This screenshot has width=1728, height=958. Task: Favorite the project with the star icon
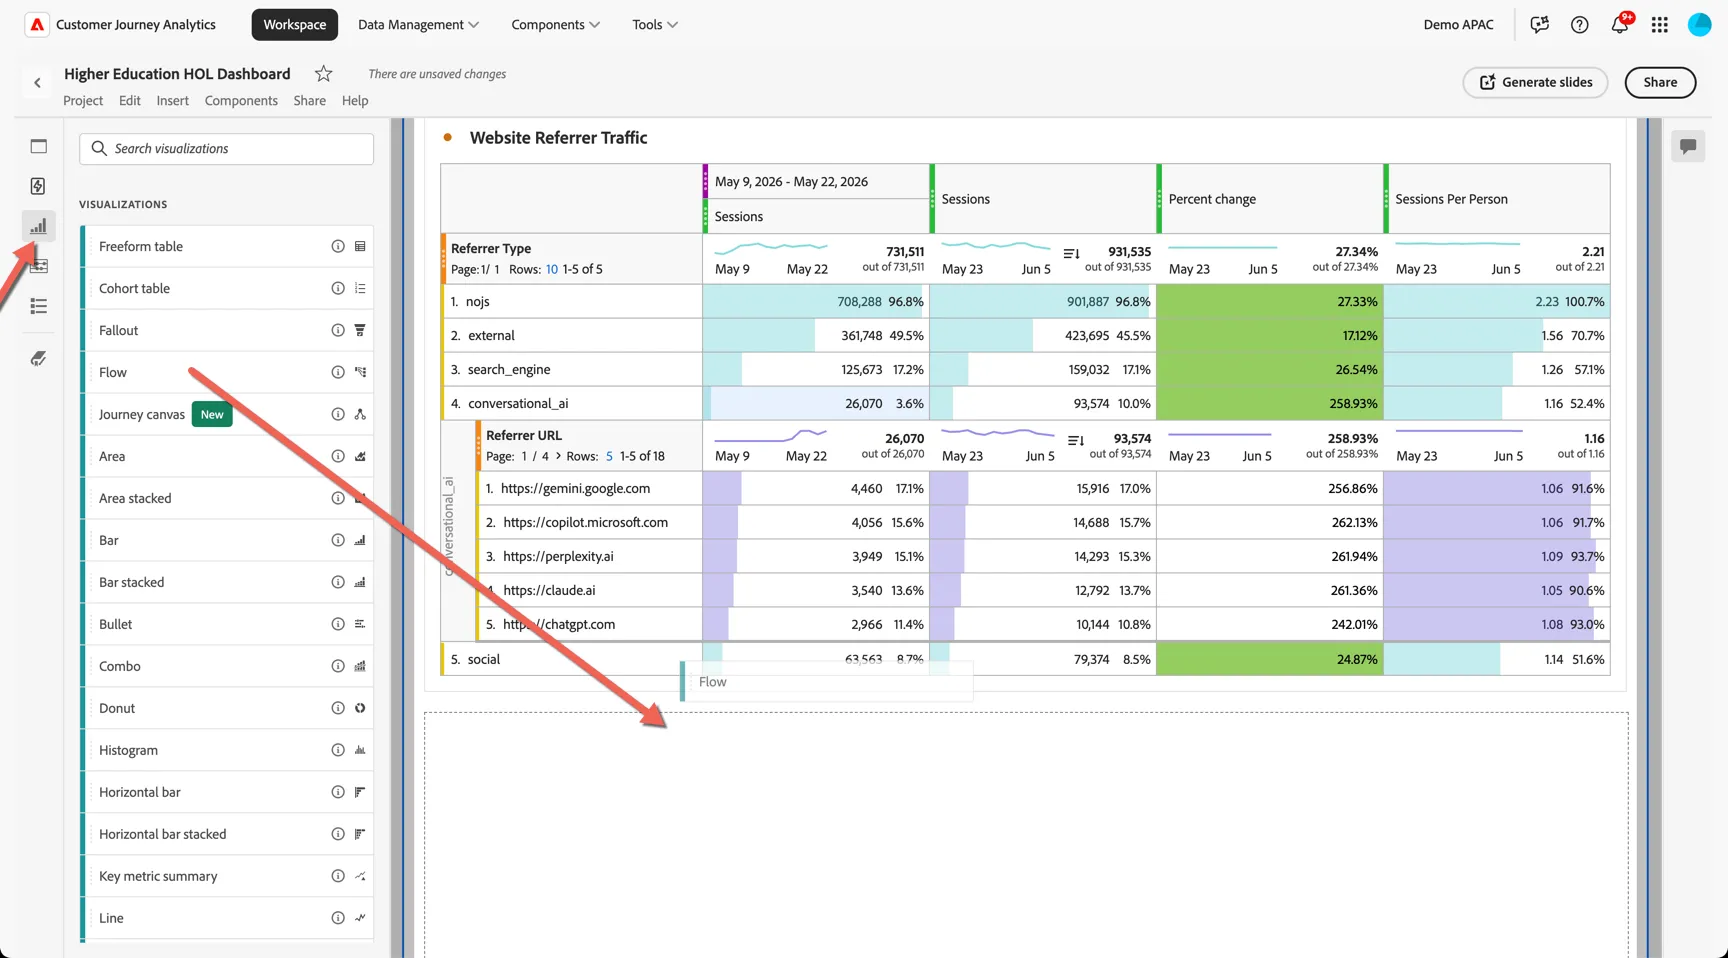tap(323, 73)
